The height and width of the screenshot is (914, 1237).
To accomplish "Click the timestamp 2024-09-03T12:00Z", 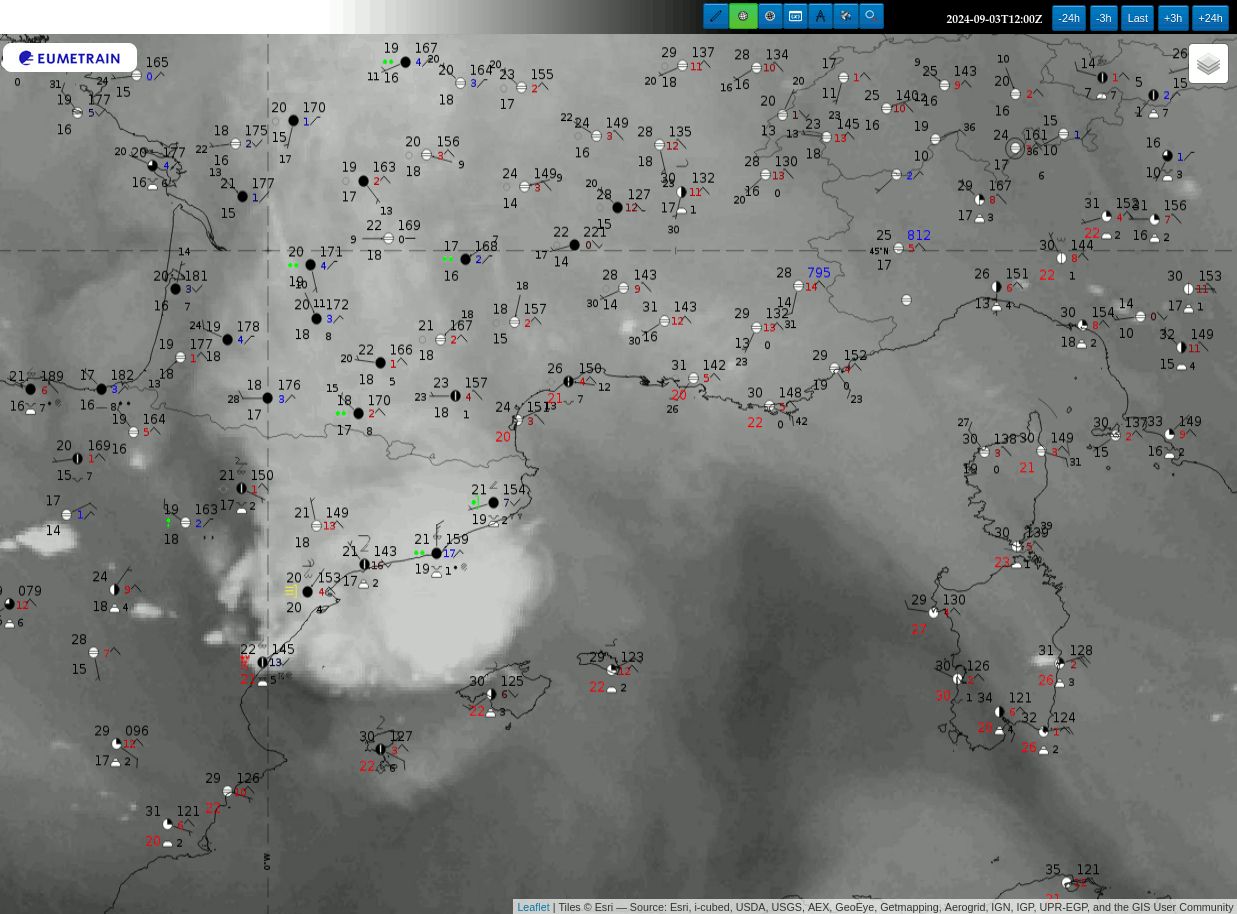I will click(x=994, y=19).
